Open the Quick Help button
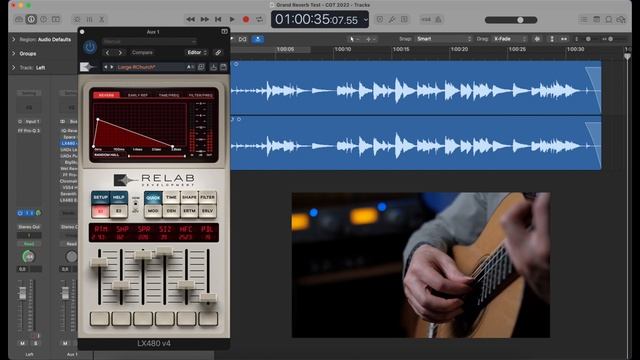The width and height of the screenshot is (640, 360). 44,19
